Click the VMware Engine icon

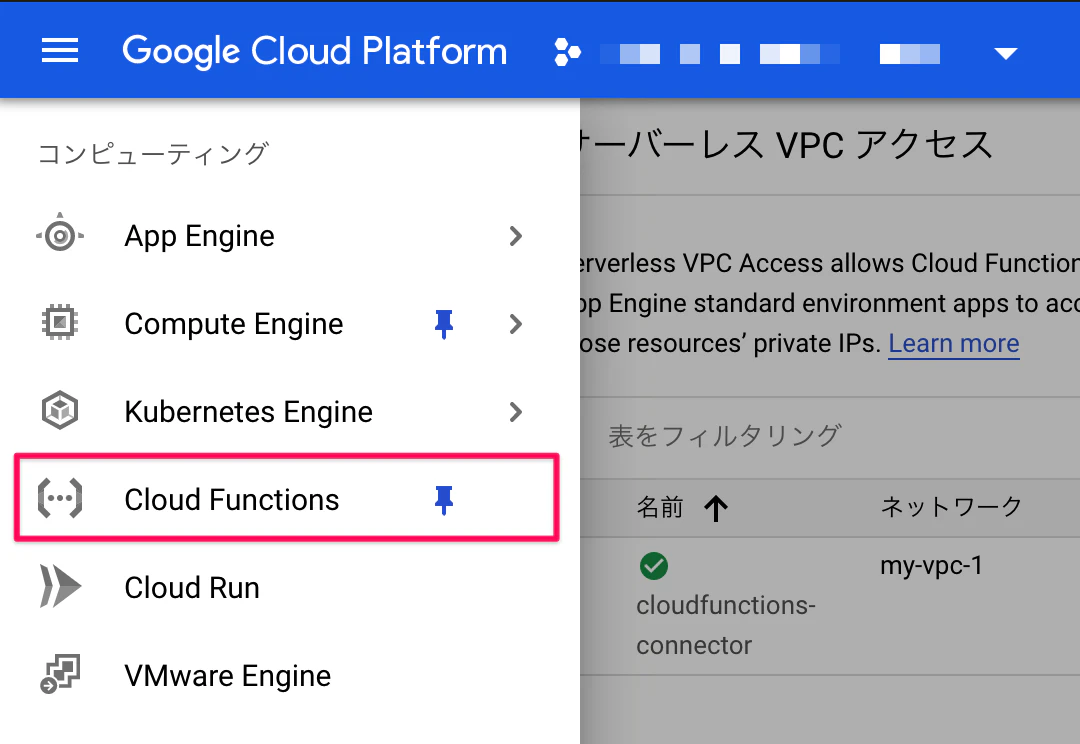60,674
